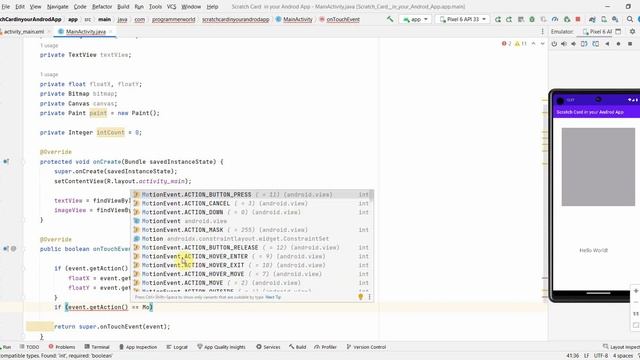
Task: Click the Make Project hammer icon
Action: click(x=390, y=19)
